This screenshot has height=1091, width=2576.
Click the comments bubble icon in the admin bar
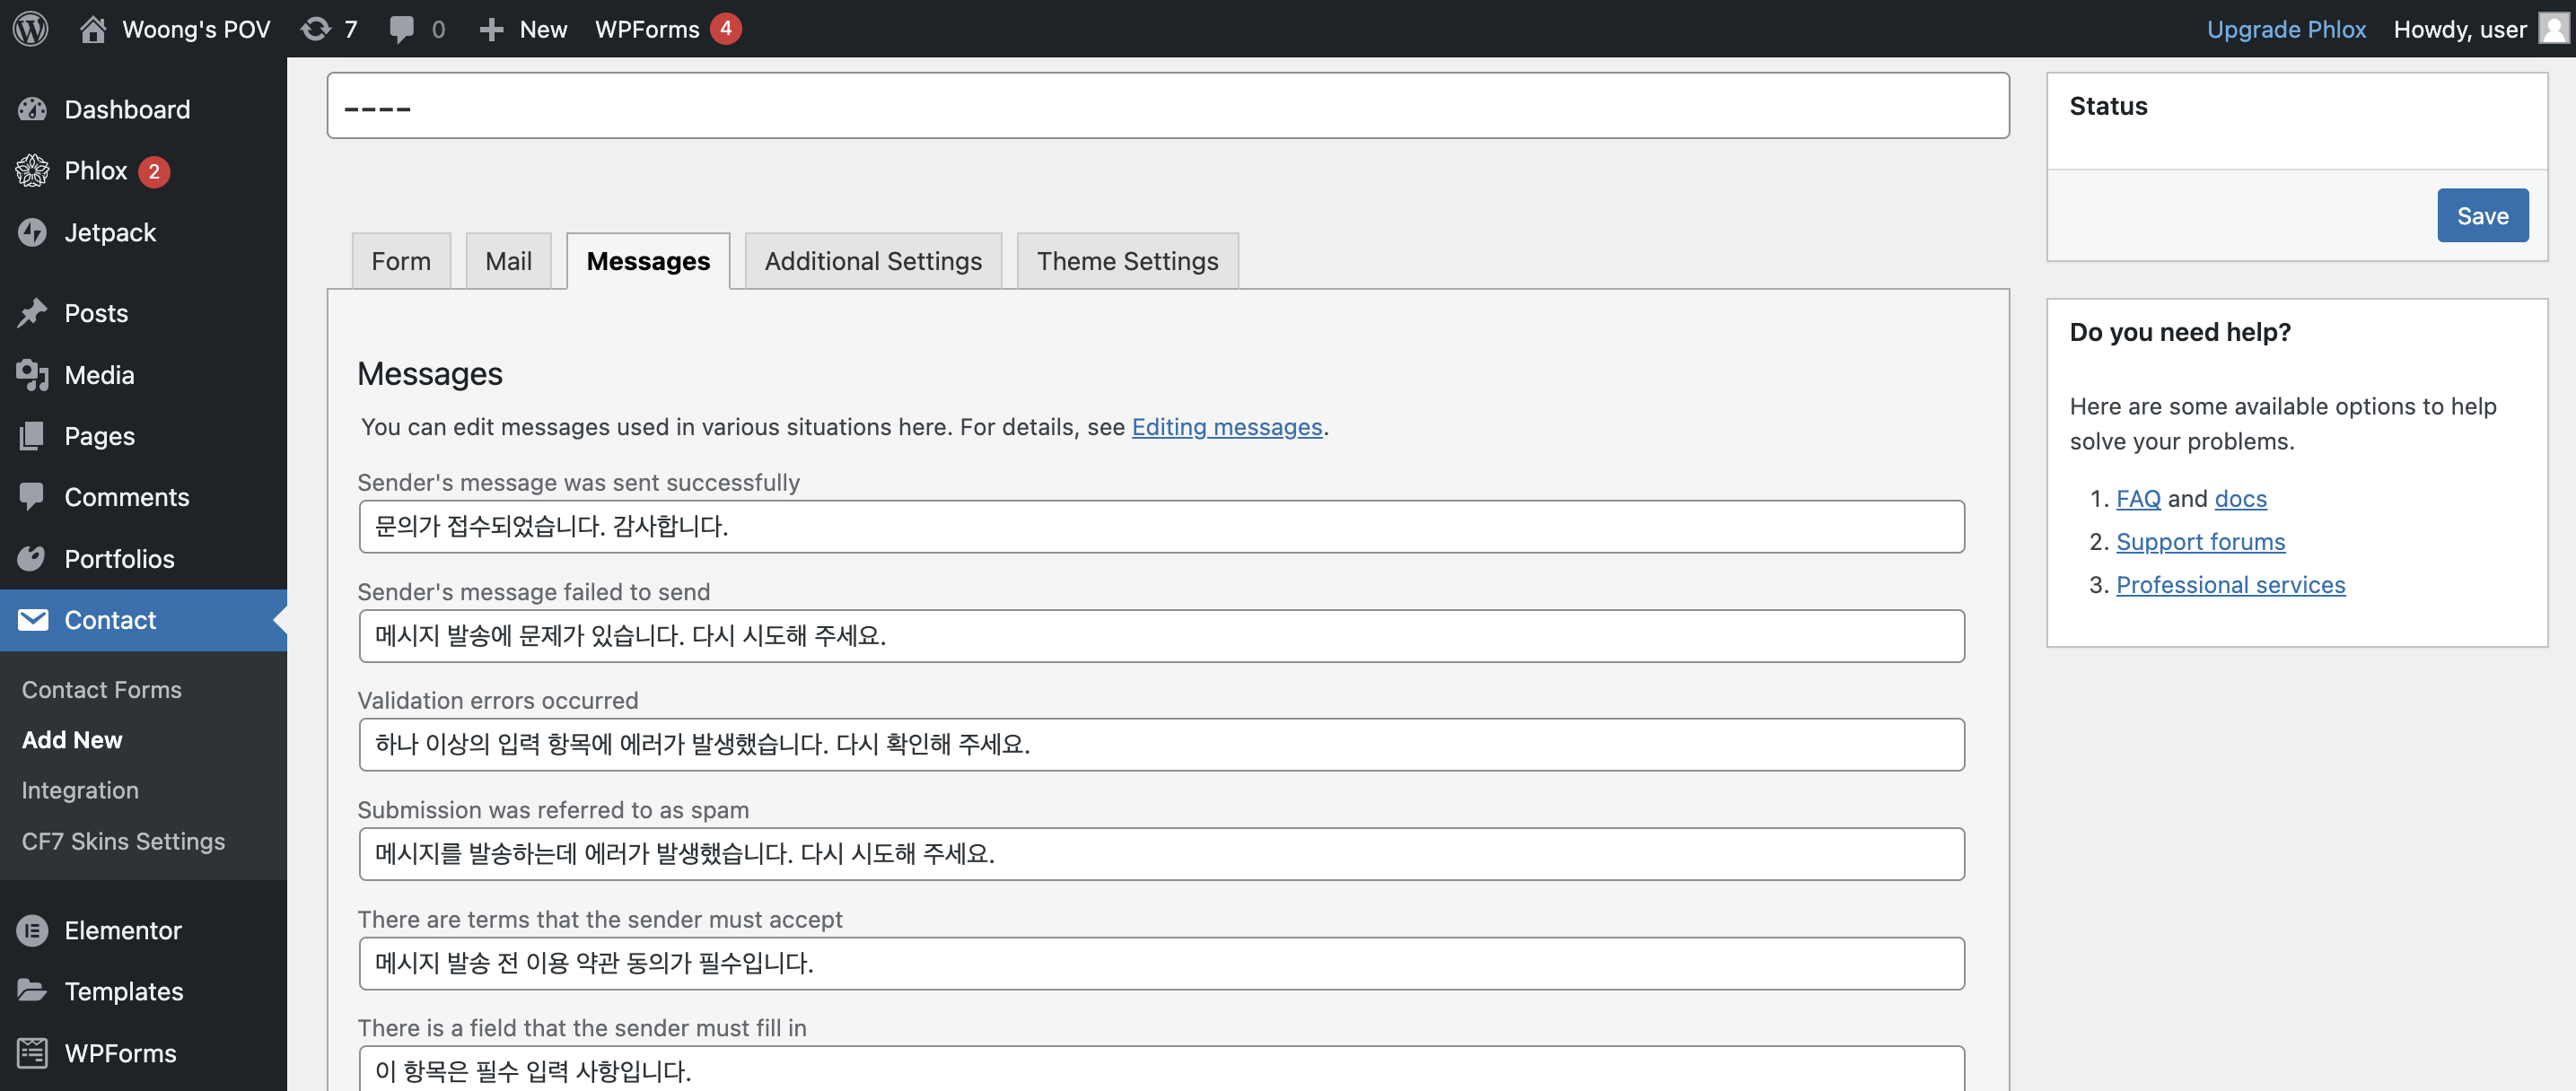point(401,29)
